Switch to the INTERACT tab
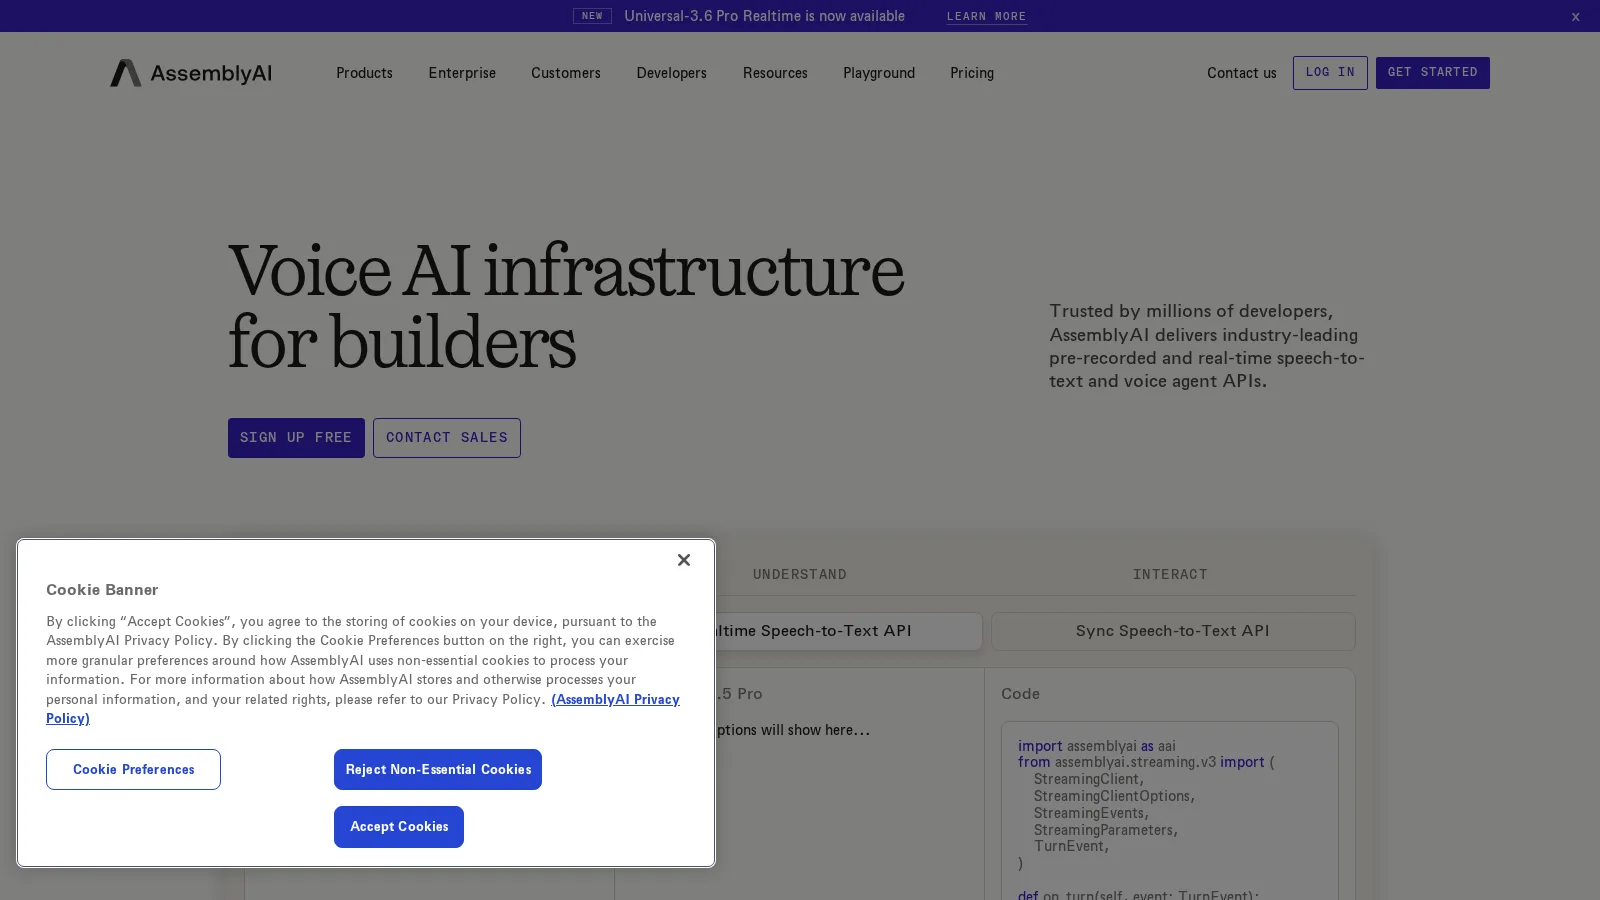The image size is (1600, 900). 1170,574
